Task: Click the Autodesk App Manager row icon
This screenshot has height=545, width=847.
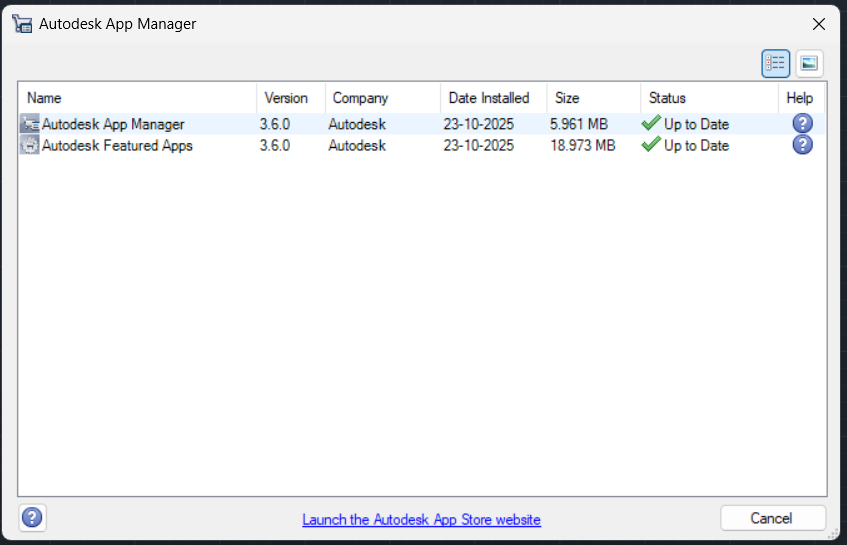Action: click(30, 124)
